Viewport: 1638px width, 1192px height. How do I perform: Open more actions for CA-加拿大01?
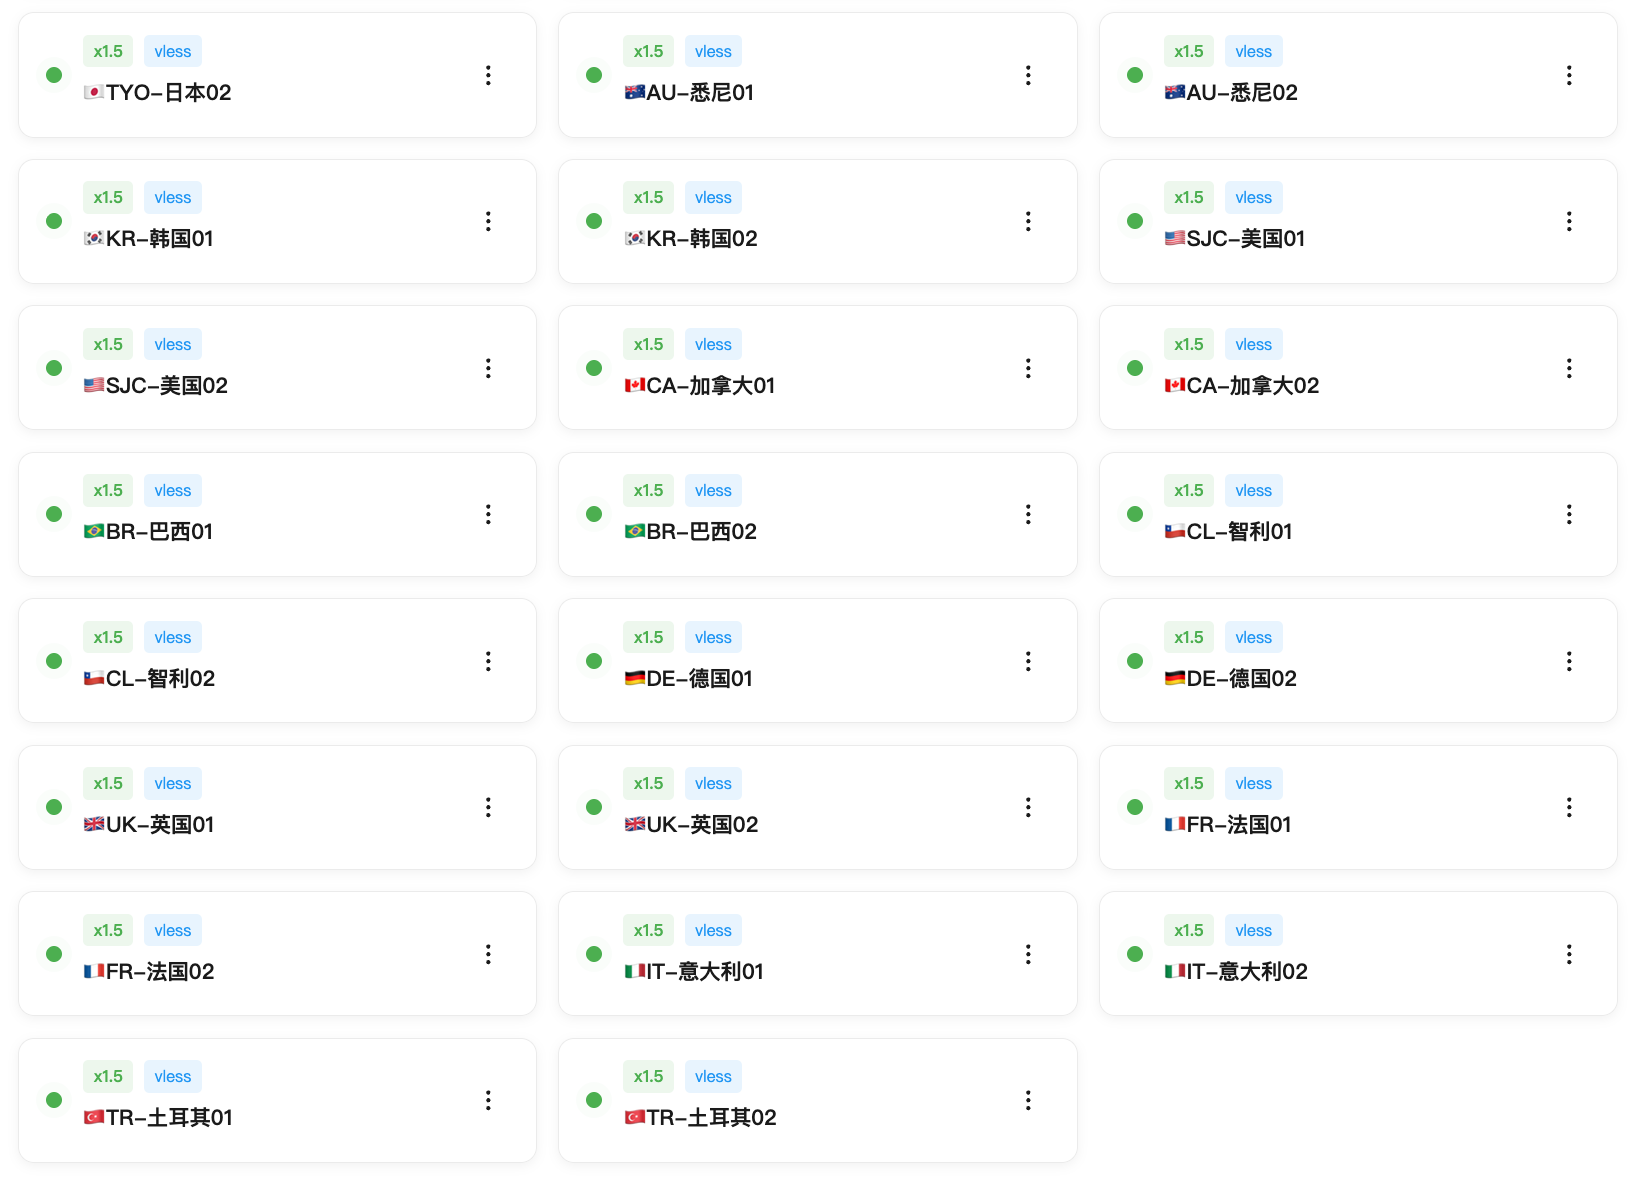tap(1028, 368)
